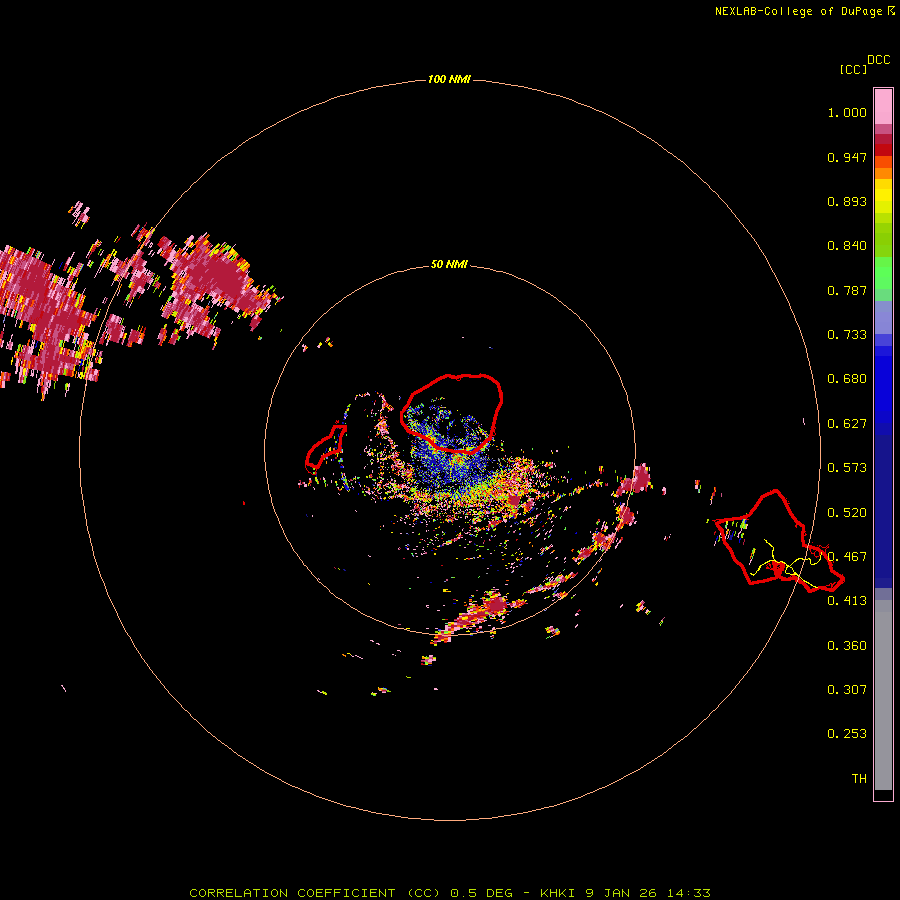This screenshot has height=900, width=900.
Task: Click the 1.000 color scale value
Action: pyautogui.click(x=847, y=112)
